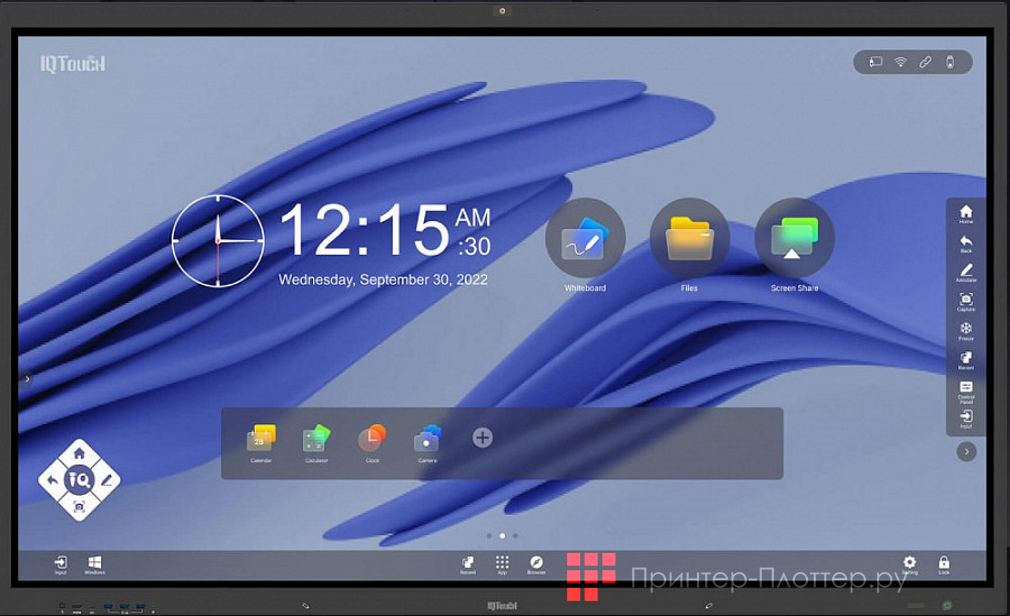Screen dimensions: 1010x616
Task: Toggle Freeze screen in the right sidebar
Action: point(966,330)
